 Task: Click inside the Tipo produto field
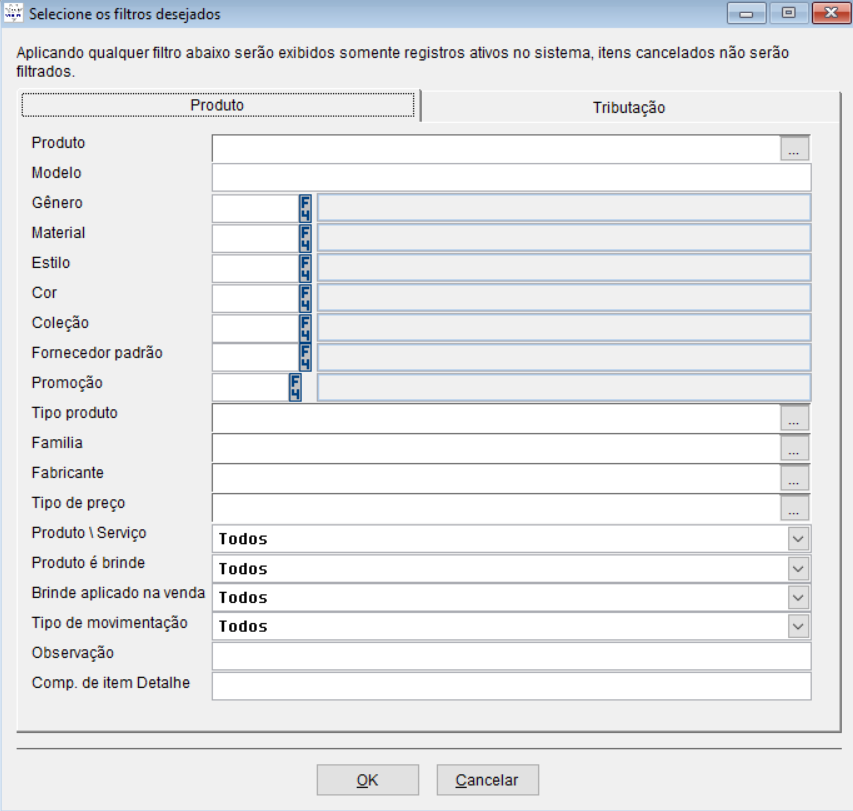(x=496, y=418)
